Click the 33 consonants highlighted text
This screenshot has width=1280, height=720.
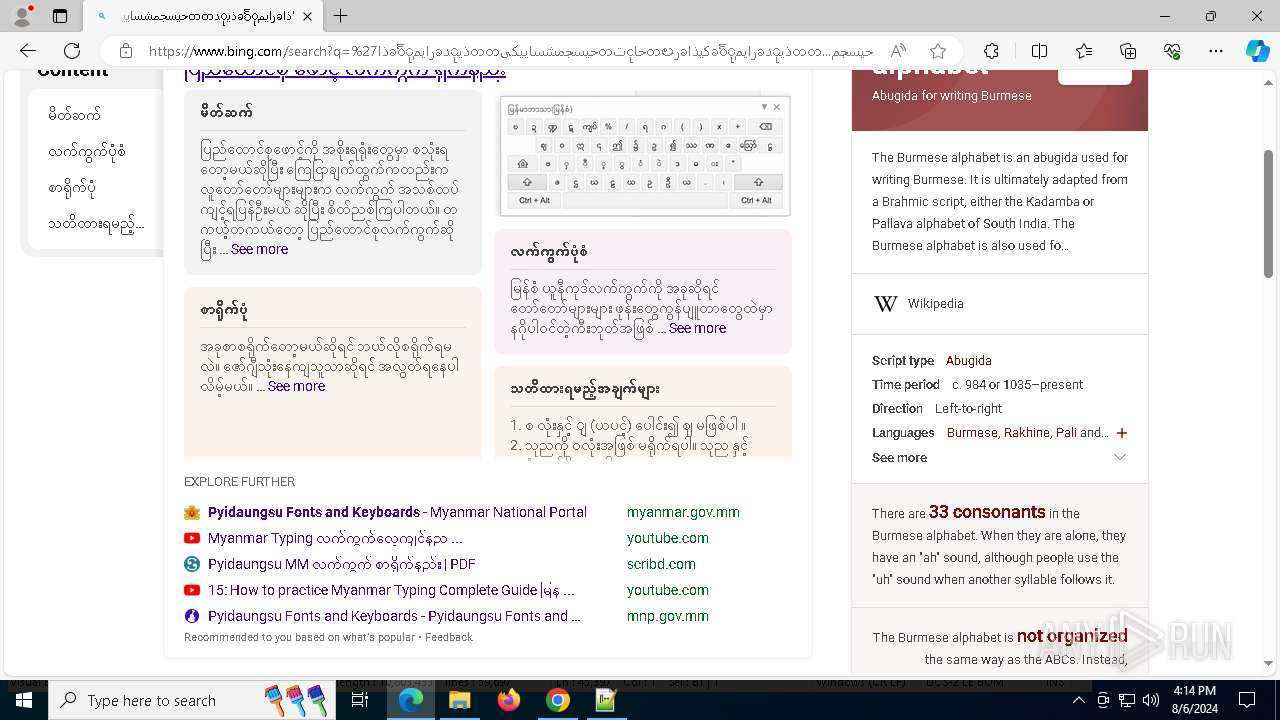(987, 511)
